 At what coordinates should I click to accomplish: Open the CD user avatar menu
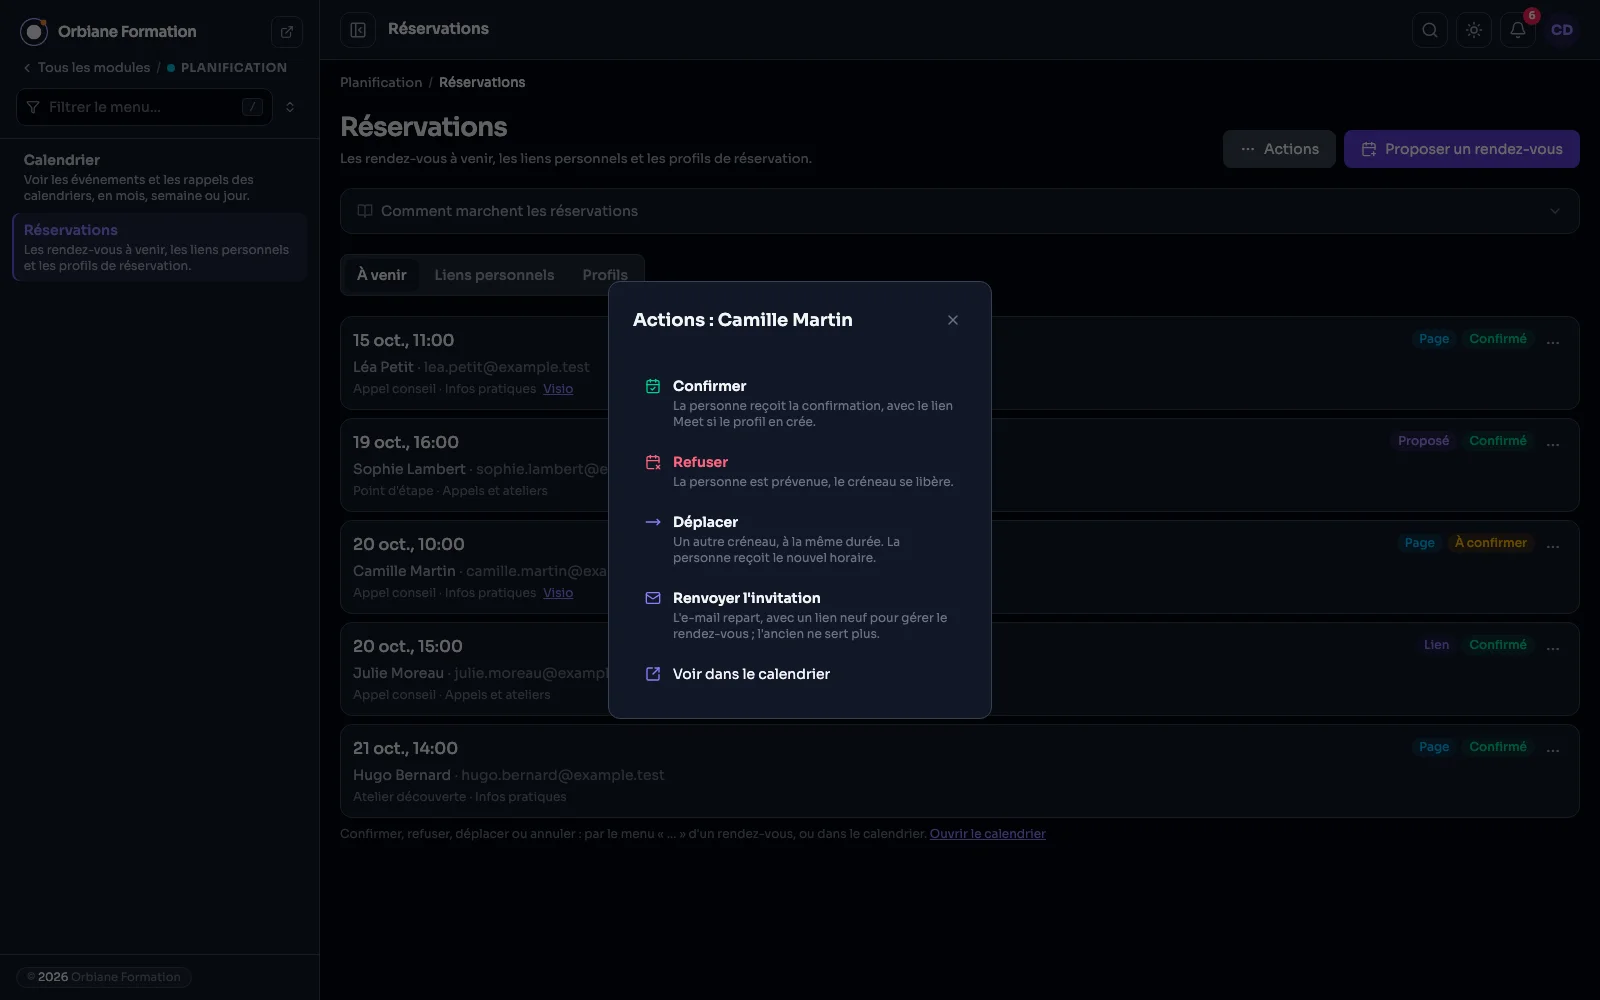1562,30
